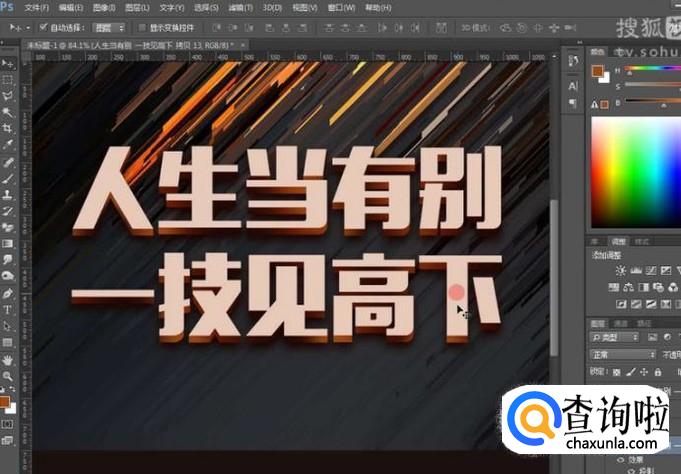
Task: Select the Hand tool
Action: (x=7, y=360)
